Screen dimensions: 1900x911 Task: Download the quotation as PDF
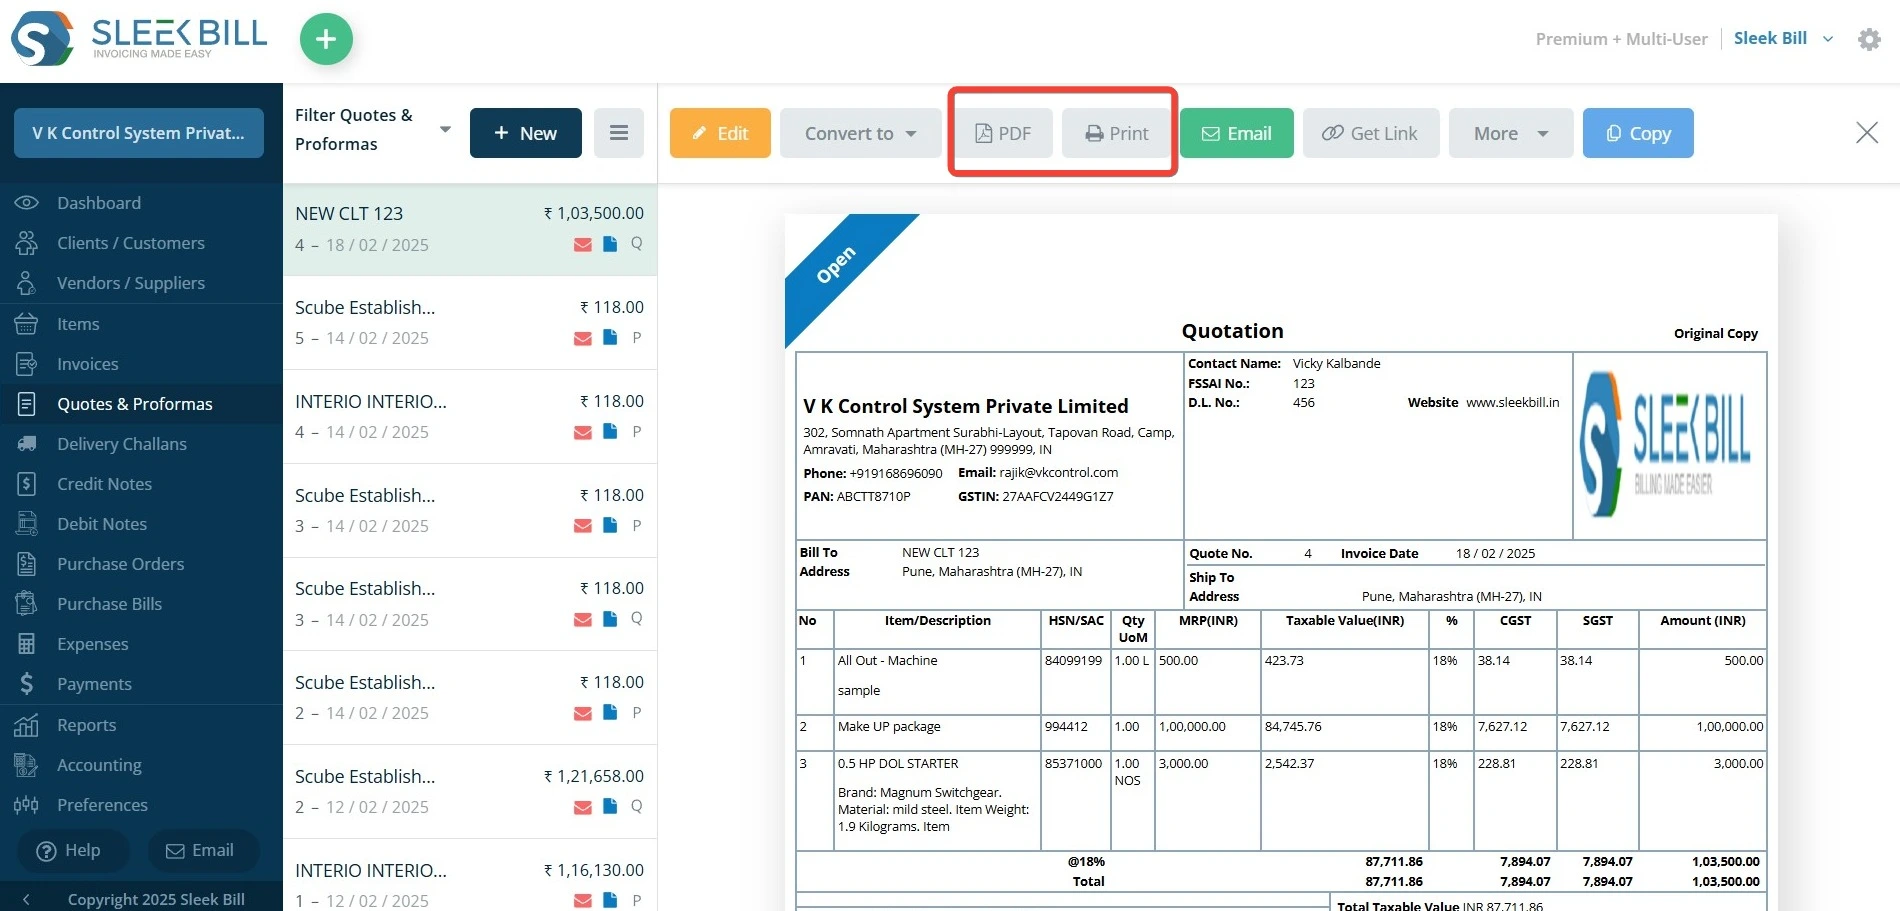click(x=1003, y=133)
